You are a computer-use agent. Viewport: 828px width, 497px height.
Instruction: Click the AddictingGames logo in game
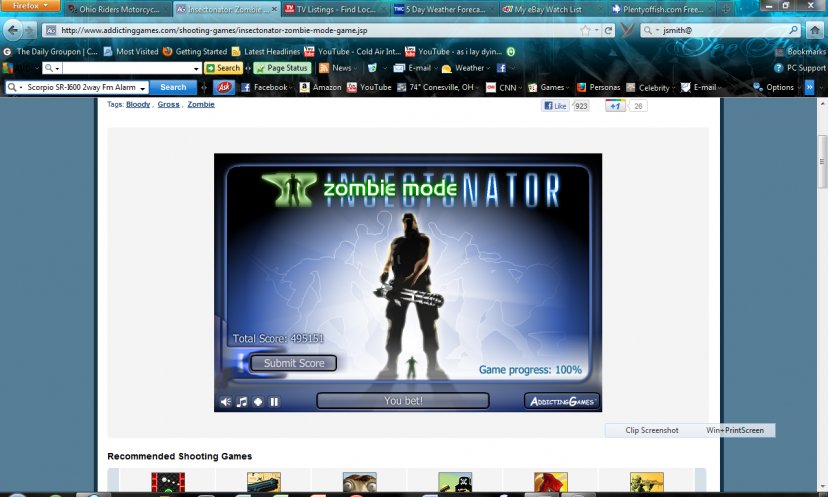(x=561, y=401)
